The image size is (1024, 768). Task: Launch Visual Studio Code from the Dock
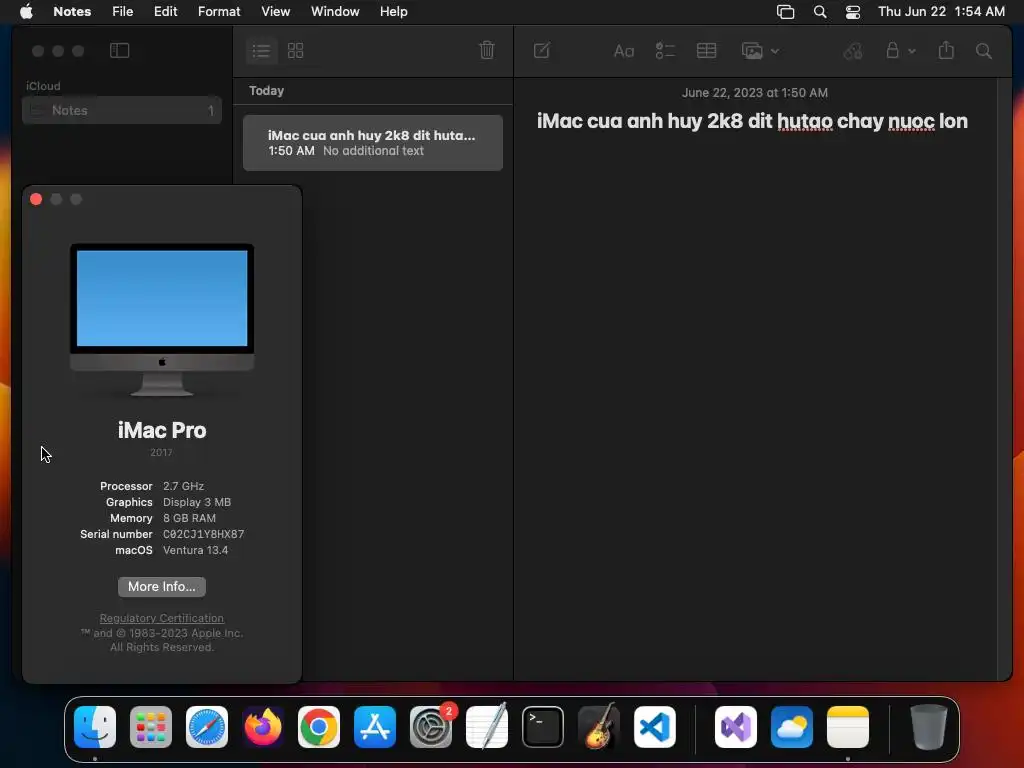point(655,727)
